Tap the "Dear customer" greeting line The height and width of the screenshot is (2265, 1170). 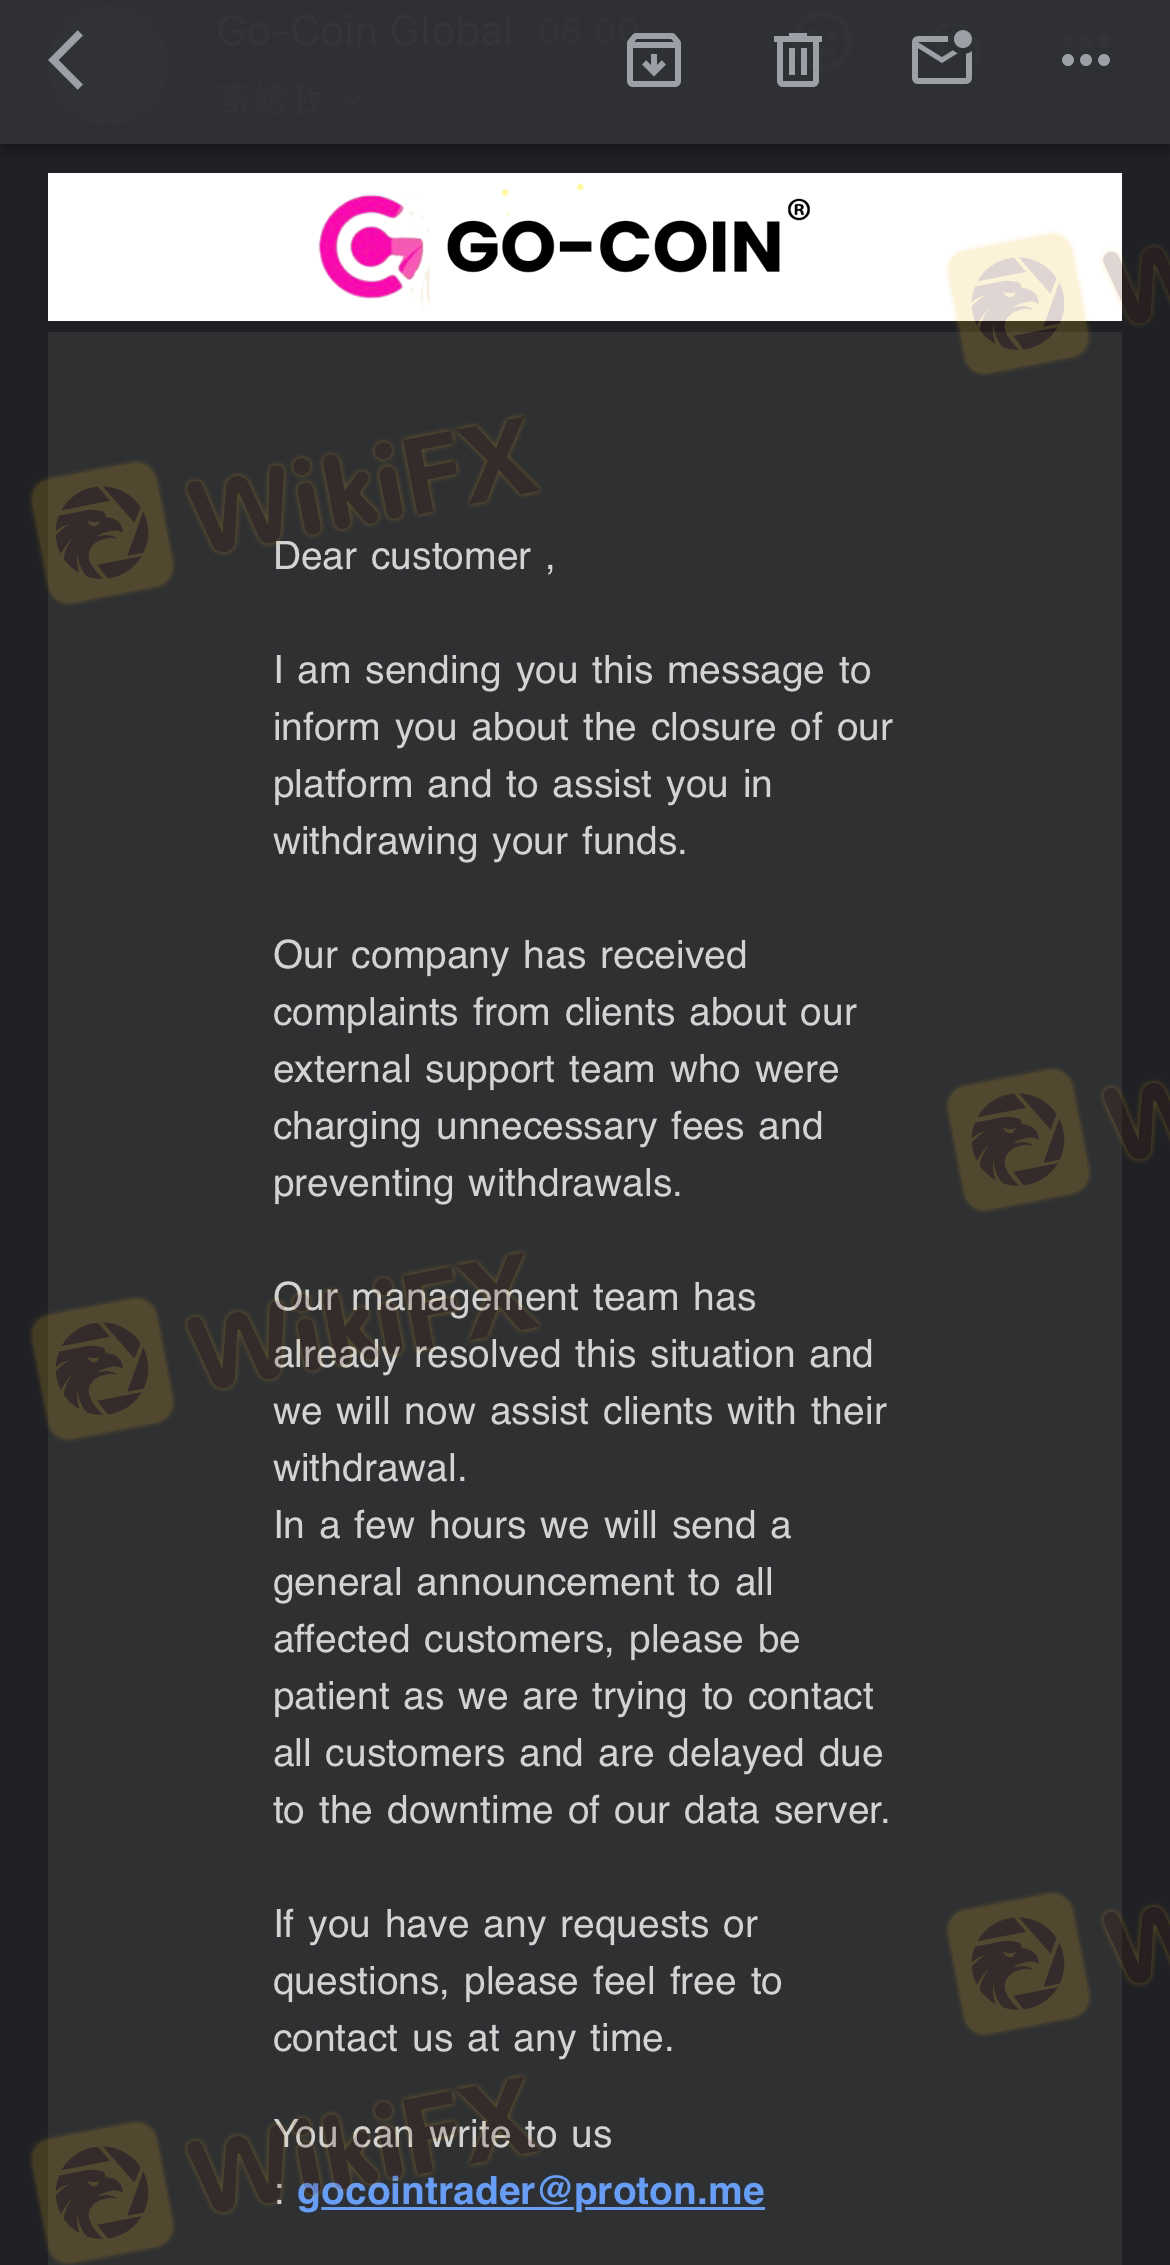[x=413, y=556]
